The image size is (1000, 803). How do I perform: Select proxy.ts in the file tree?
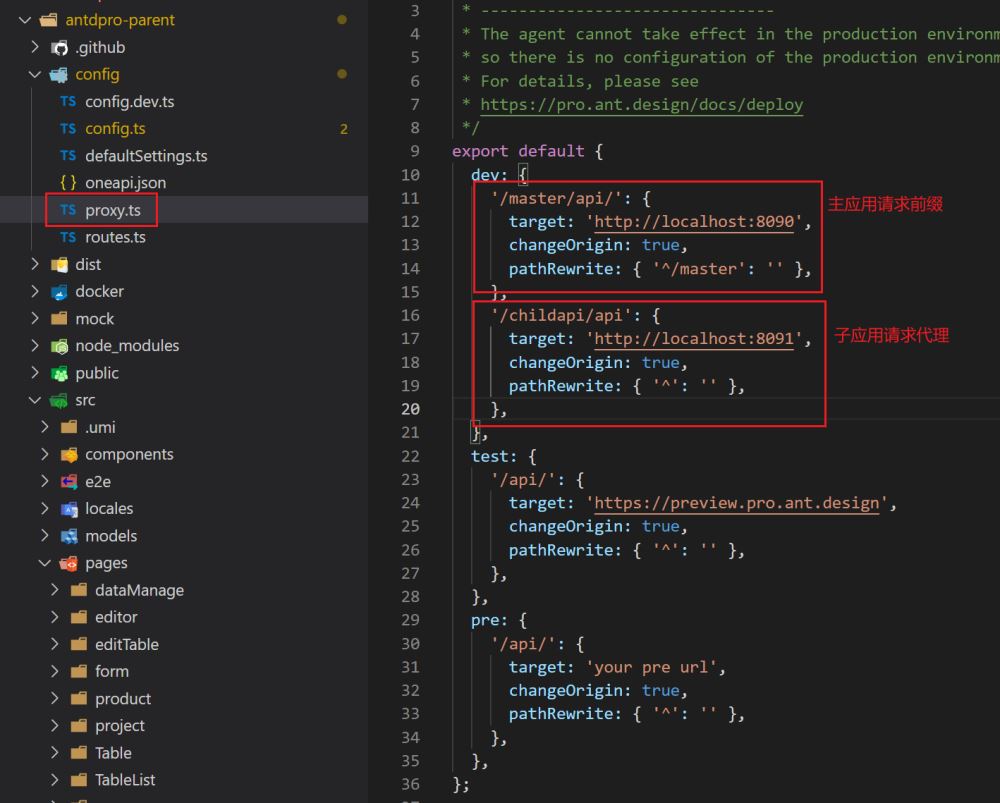coord(184,210)
